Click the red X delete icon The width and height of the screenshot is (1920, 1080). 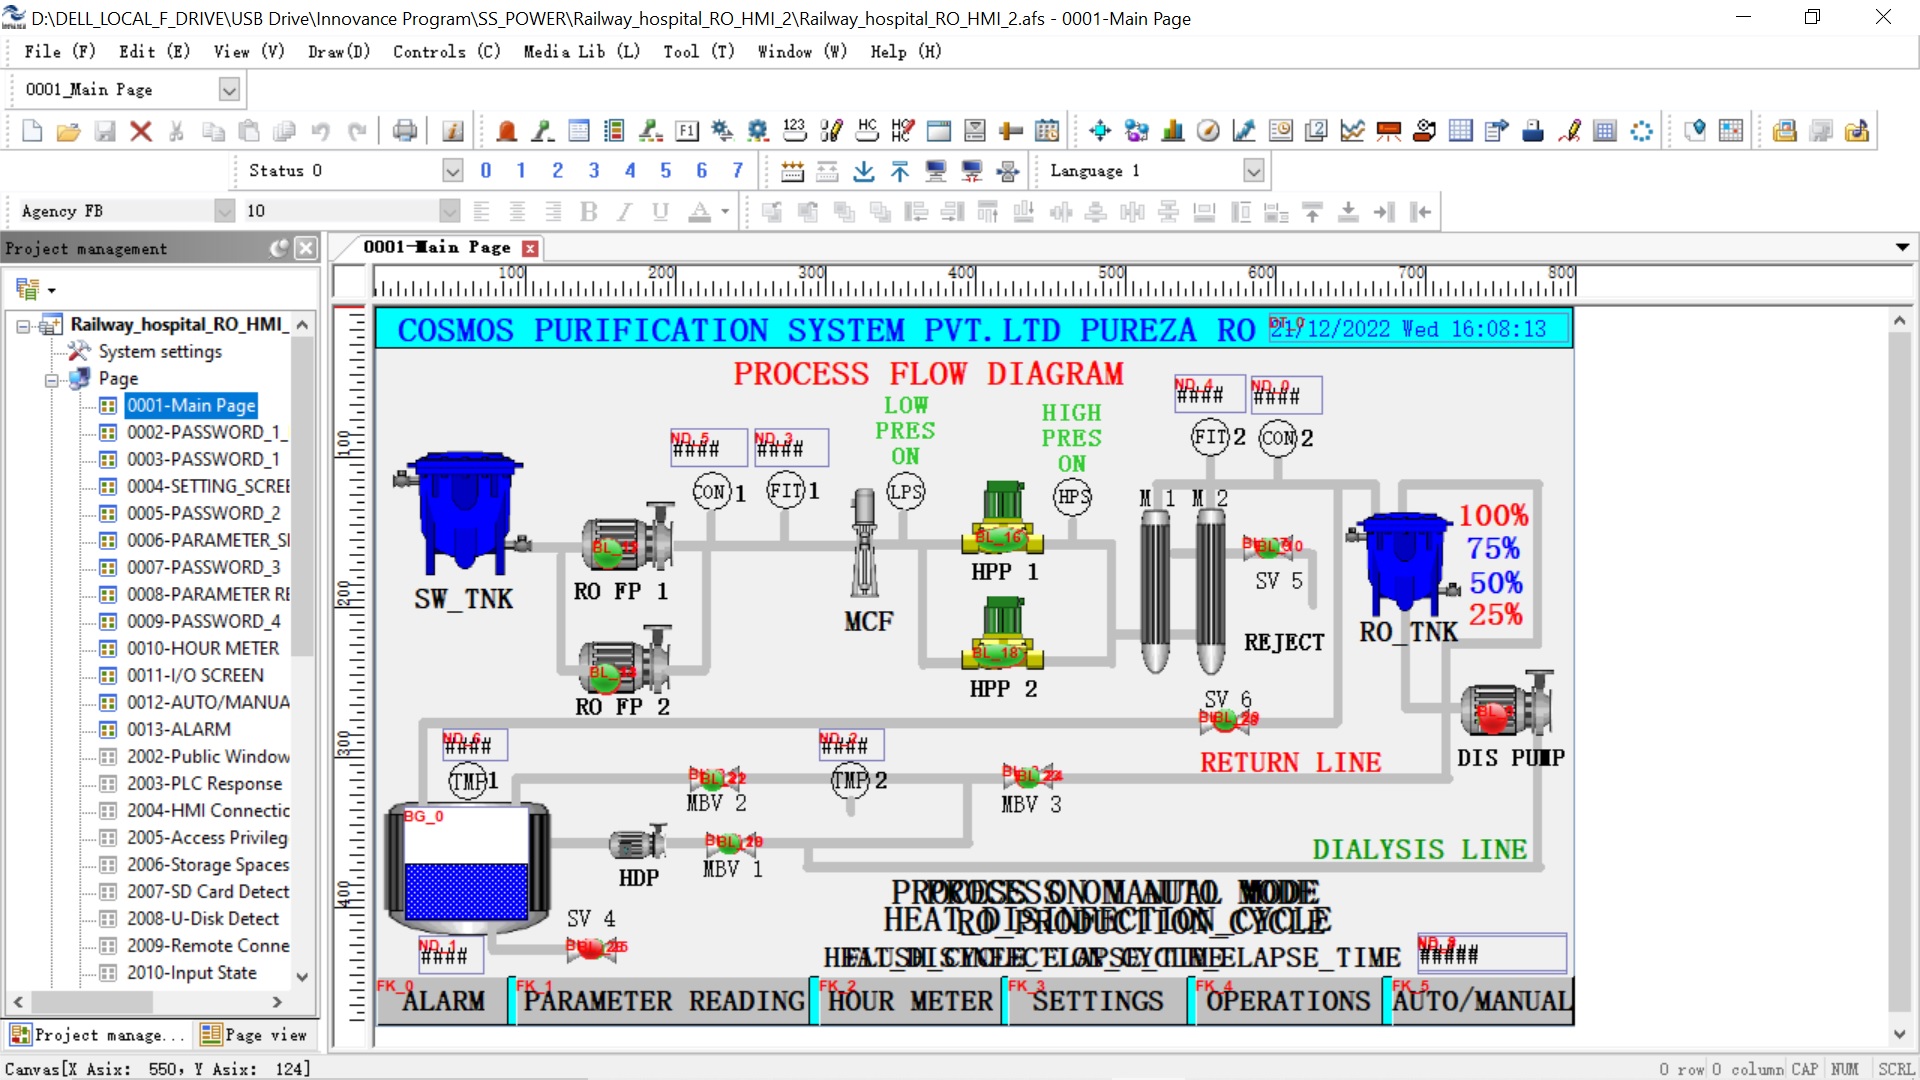(141, 131)
